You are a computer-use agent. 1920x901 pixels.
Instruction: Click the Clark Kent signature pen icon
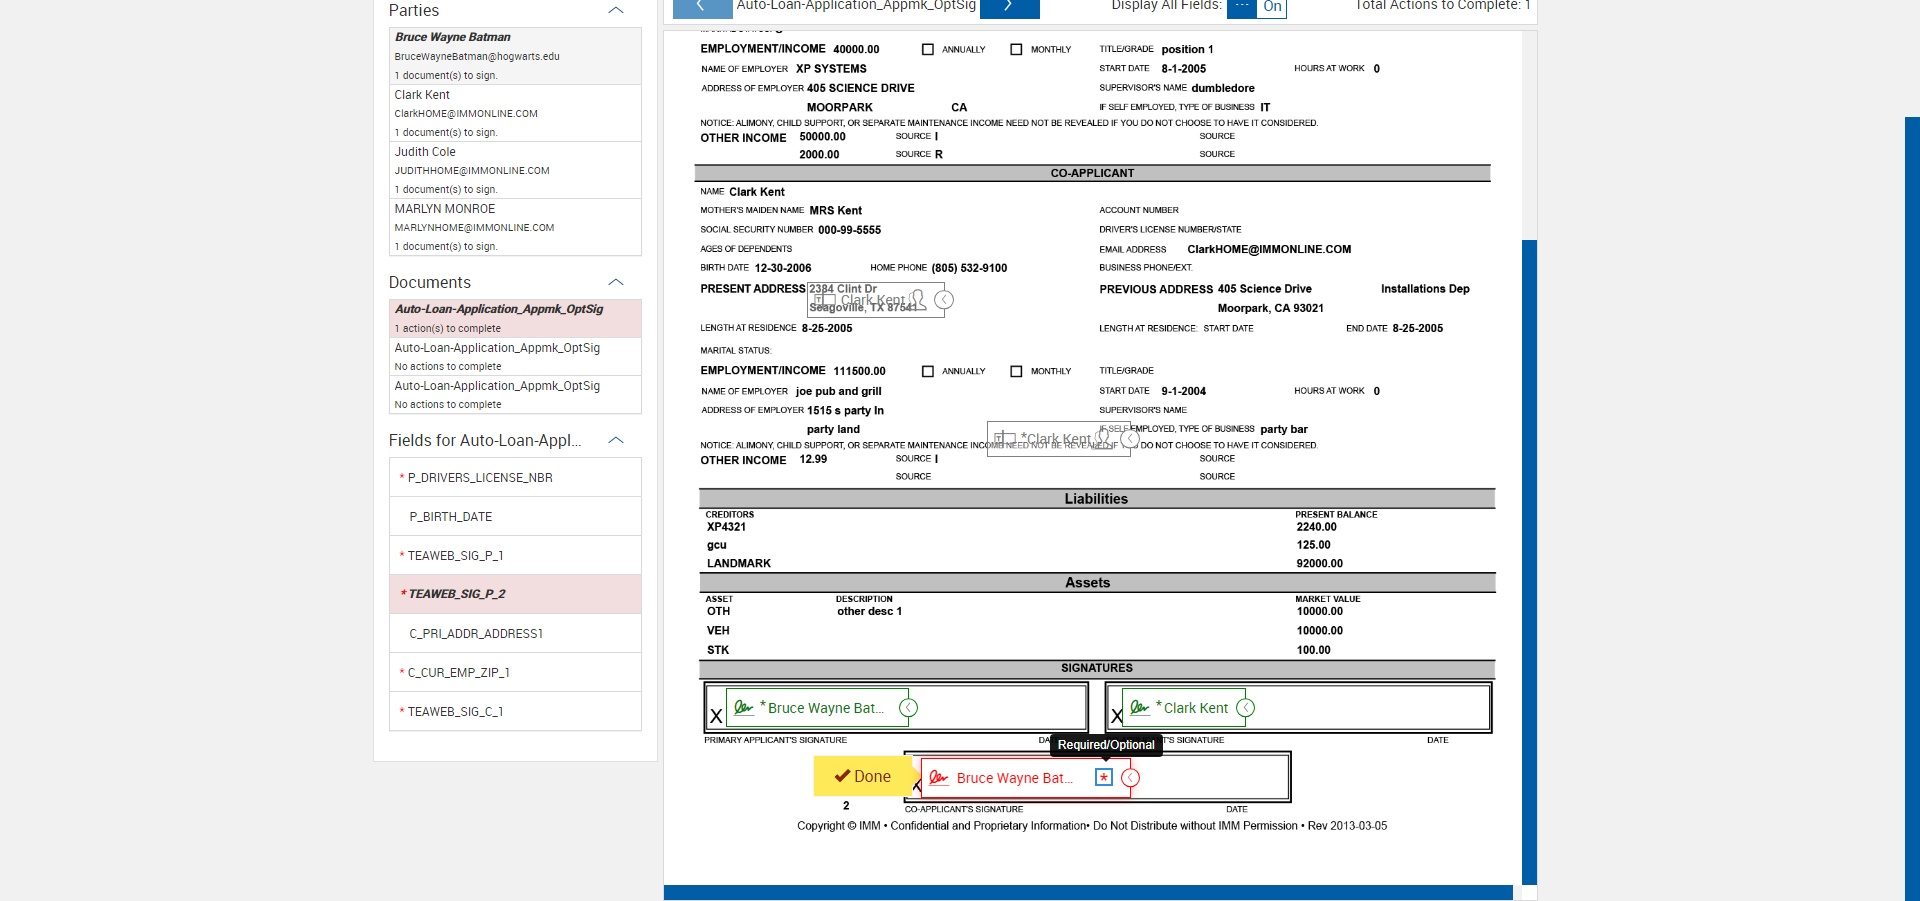(x=1139, y=707)
